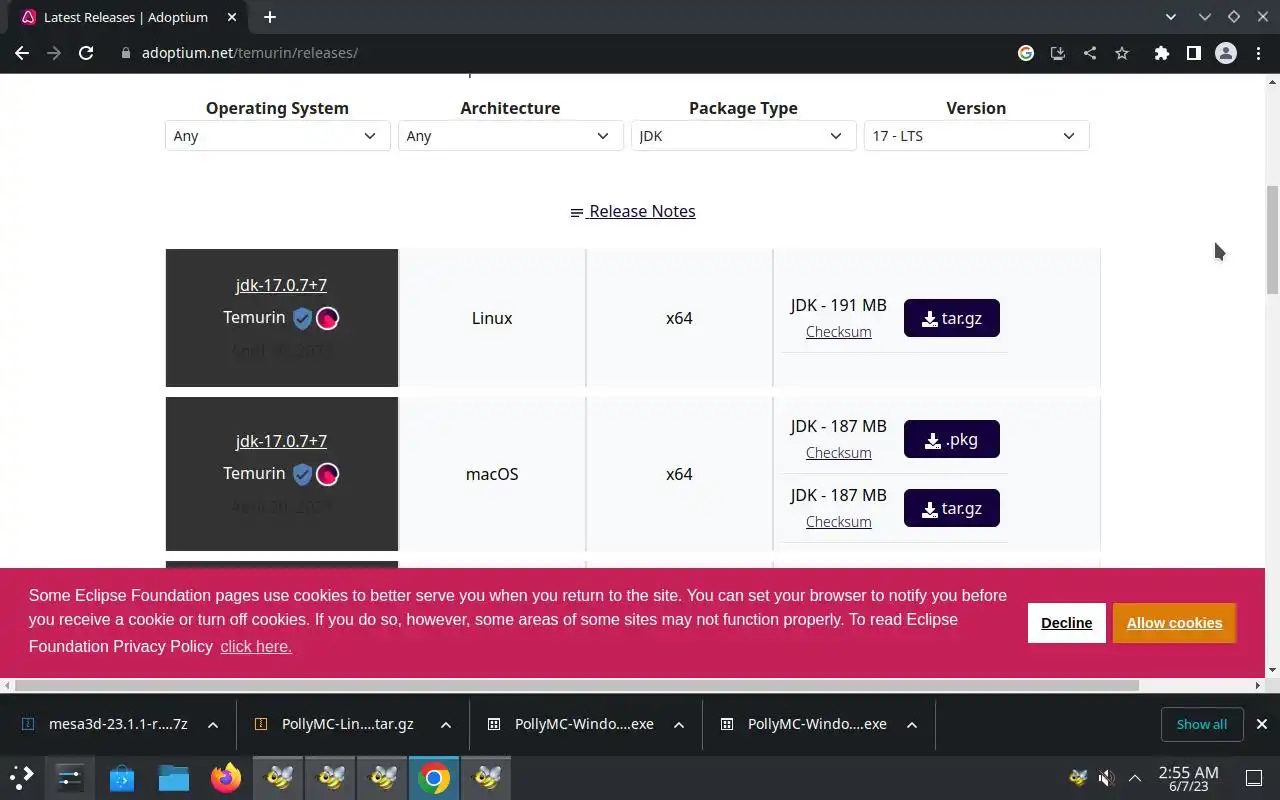Click the muted volume tray icon
Image resolution: width=1280 pixels, height=800 pixels.
[1106, 777]
